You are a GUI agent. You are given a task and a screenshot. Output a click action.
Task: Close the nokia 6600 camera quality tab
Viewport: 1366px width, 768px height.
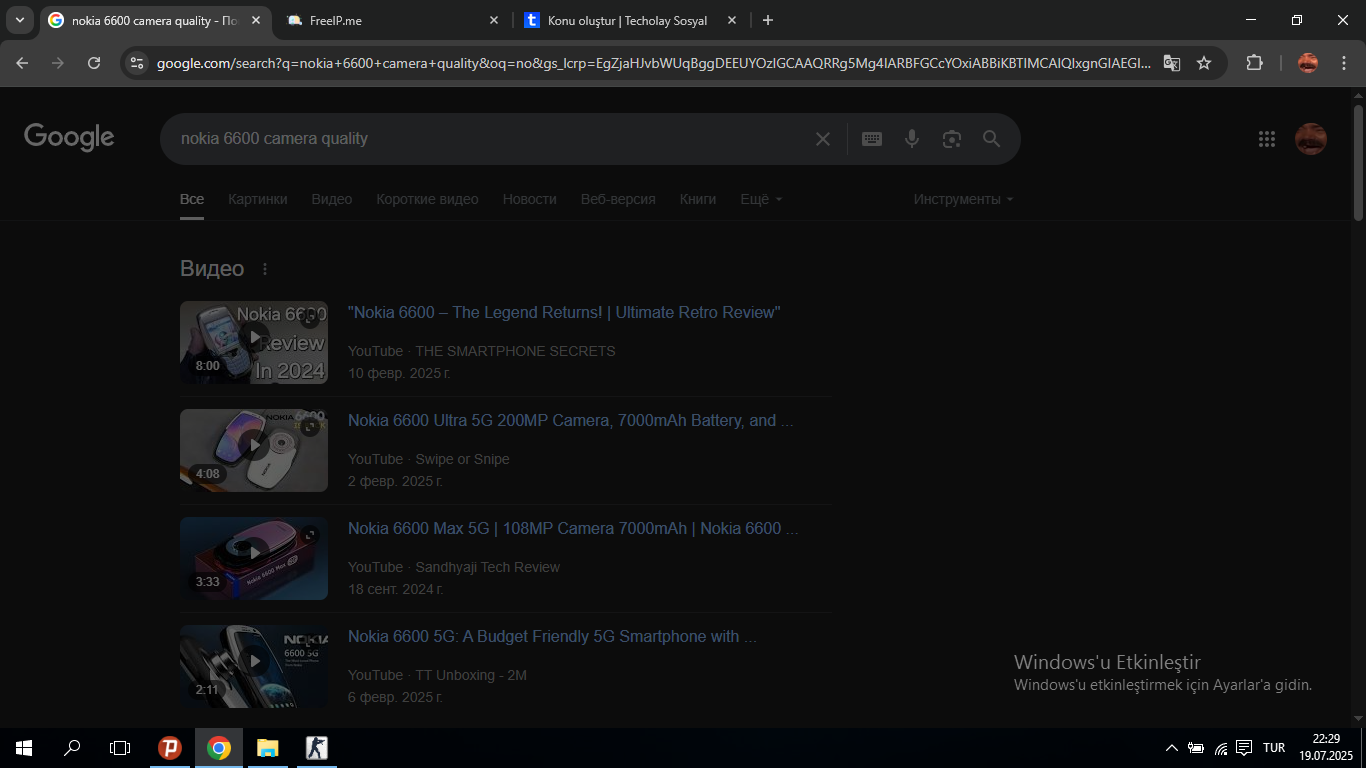coord(256,20)
